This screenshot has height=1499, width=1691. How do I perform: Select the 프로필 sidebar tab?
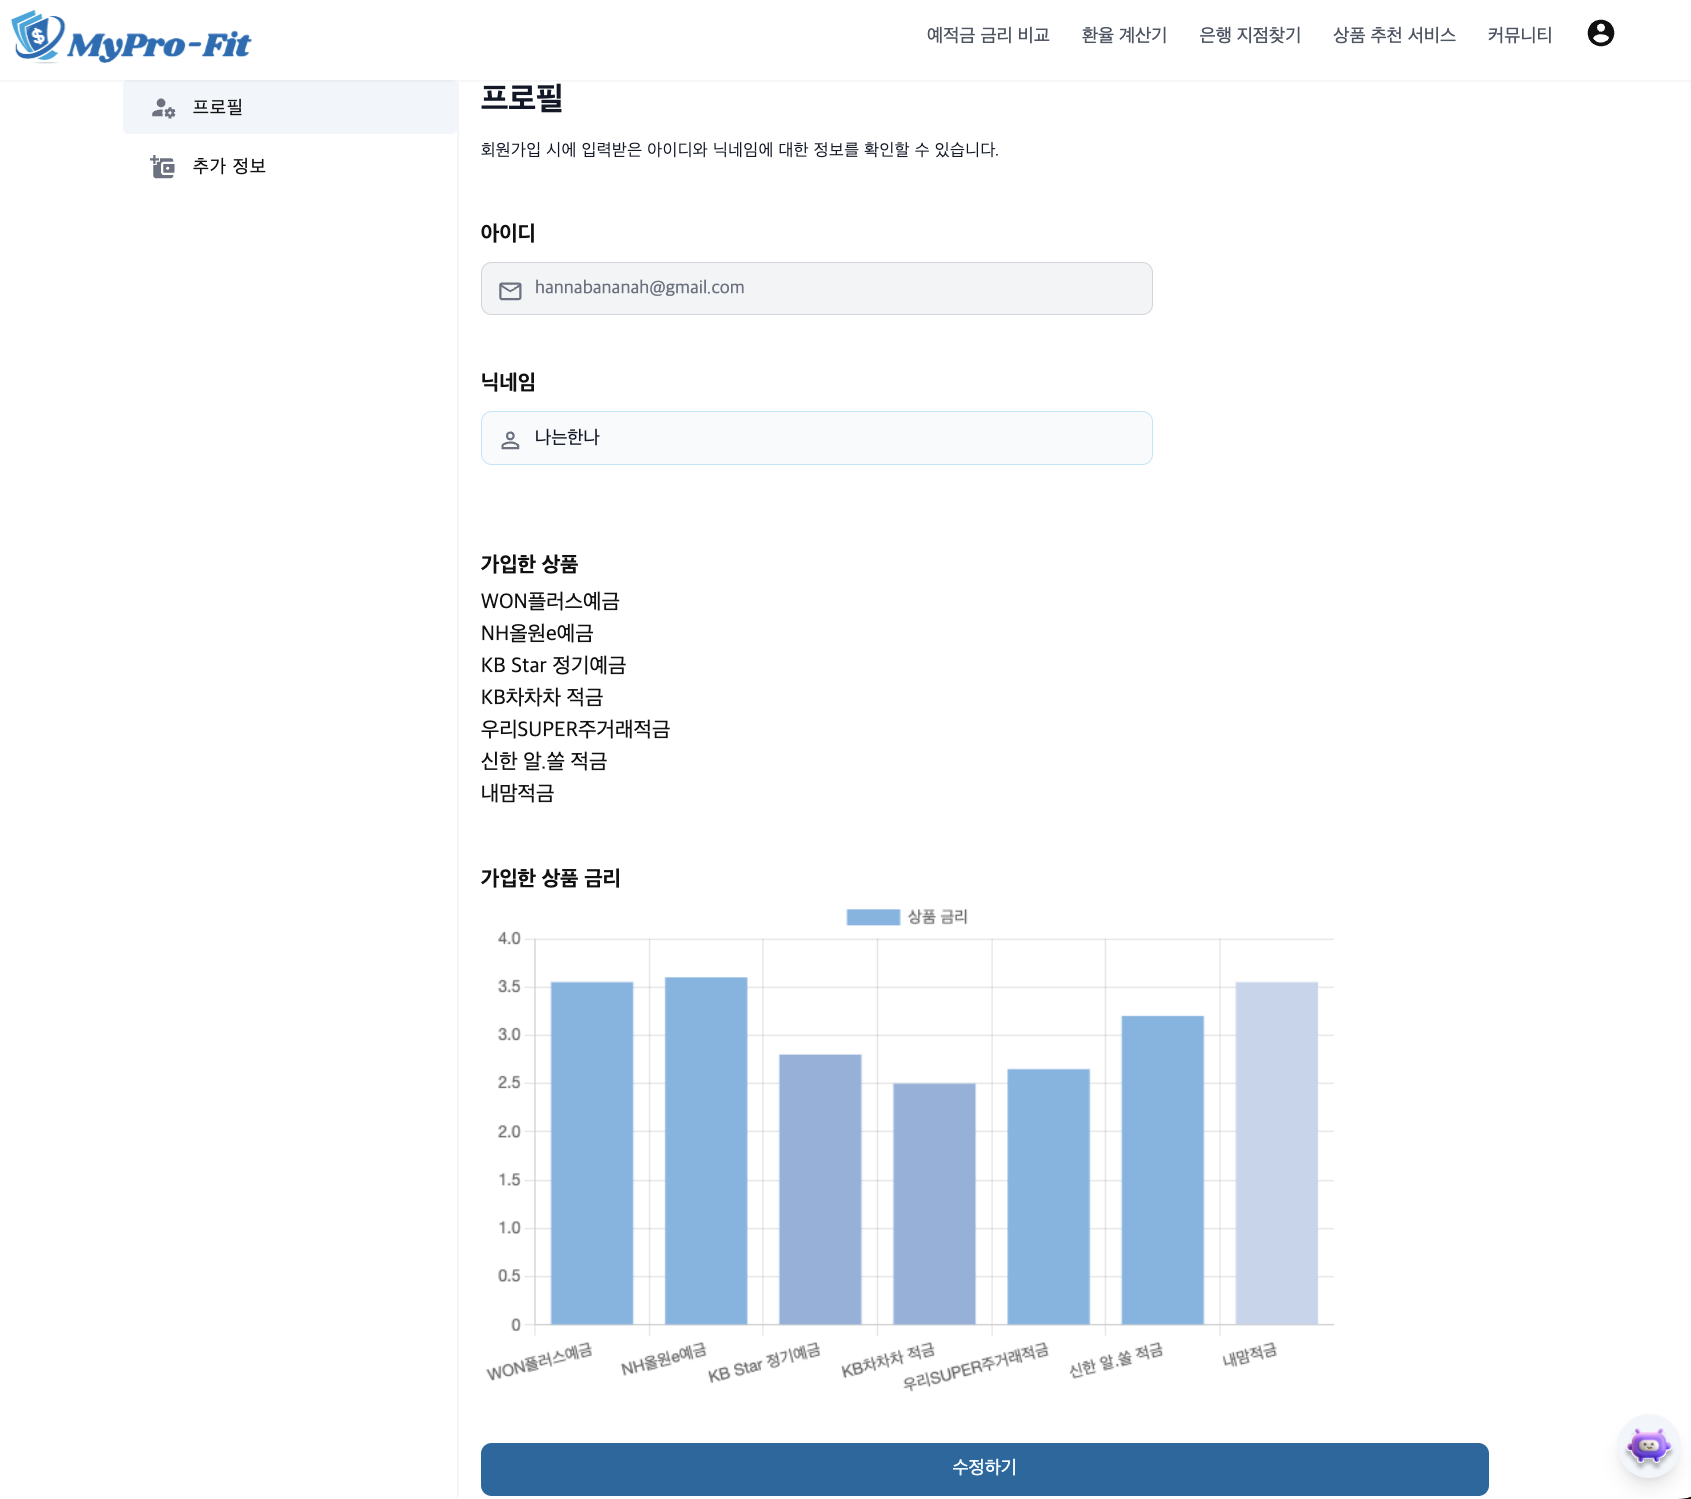[290, 107]
